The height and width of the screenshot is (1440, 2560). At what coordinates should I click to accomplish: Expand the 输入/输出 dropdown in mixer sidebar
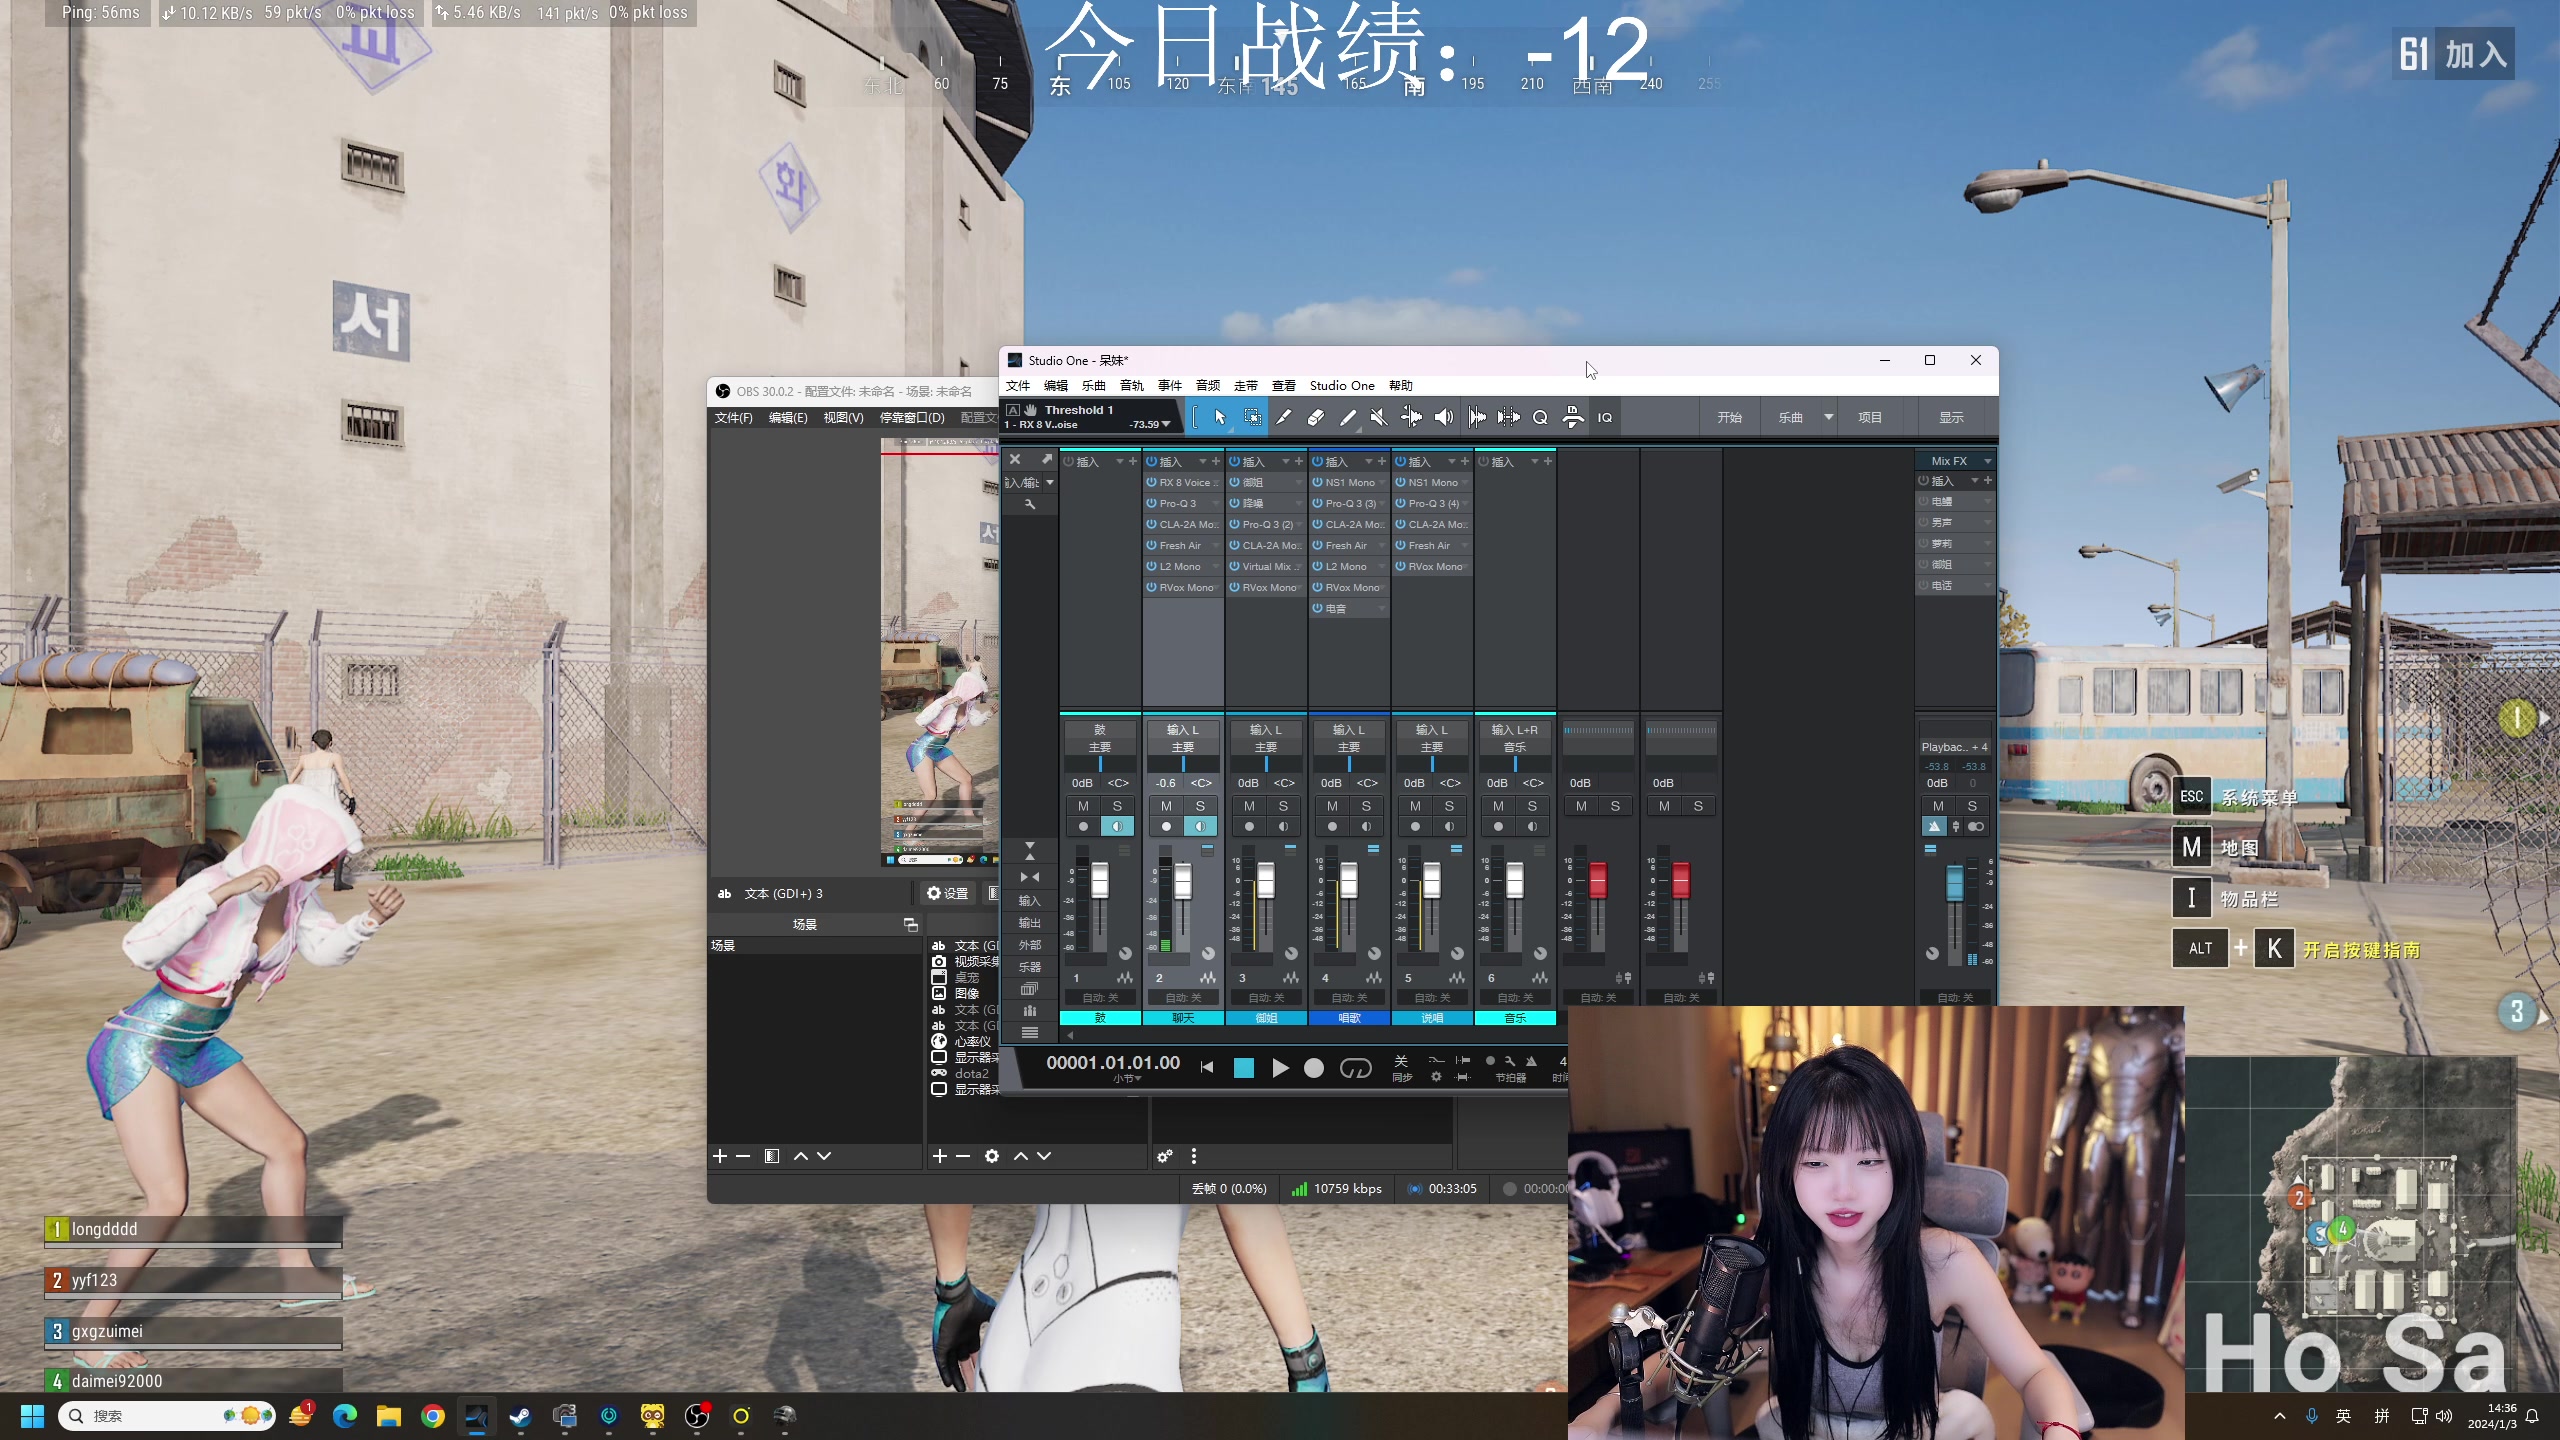point(1050,483)
